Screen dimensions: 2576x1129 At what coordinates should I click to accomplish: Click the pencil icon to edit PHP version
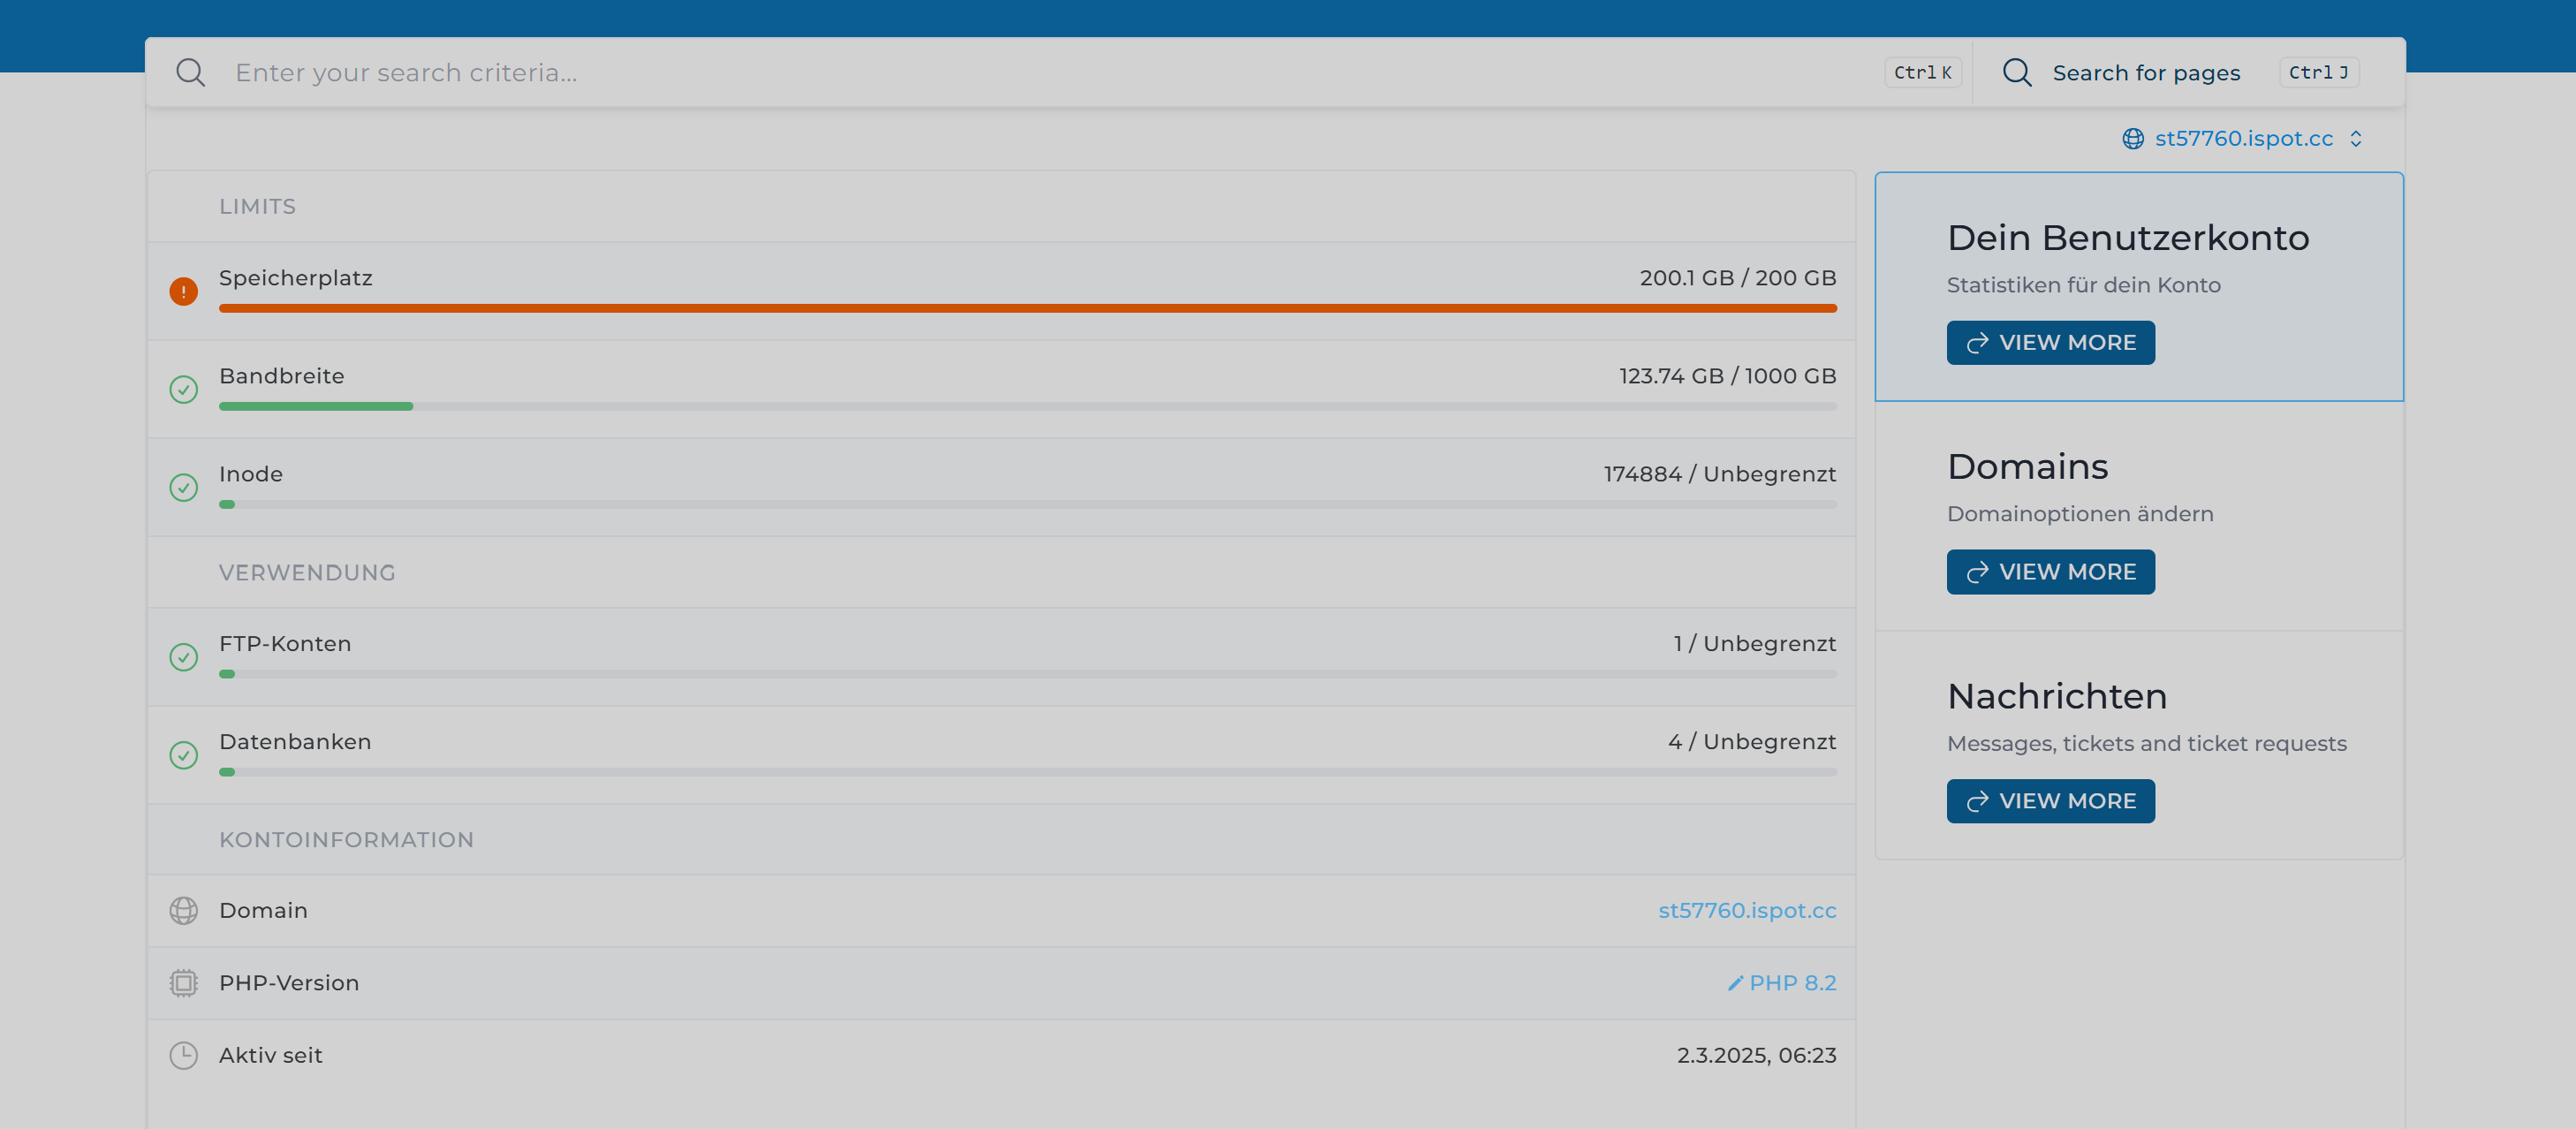1735,983
